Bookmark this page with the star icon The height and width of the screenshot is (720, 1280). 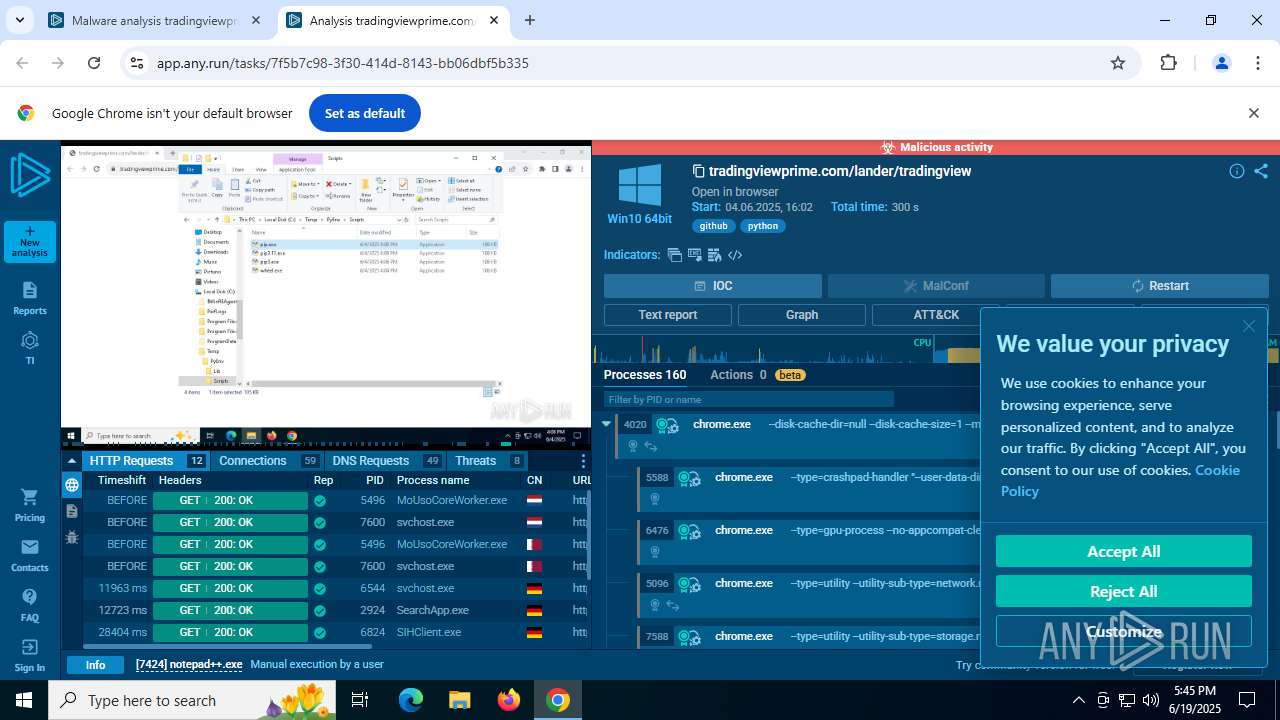click(1118, 63)
